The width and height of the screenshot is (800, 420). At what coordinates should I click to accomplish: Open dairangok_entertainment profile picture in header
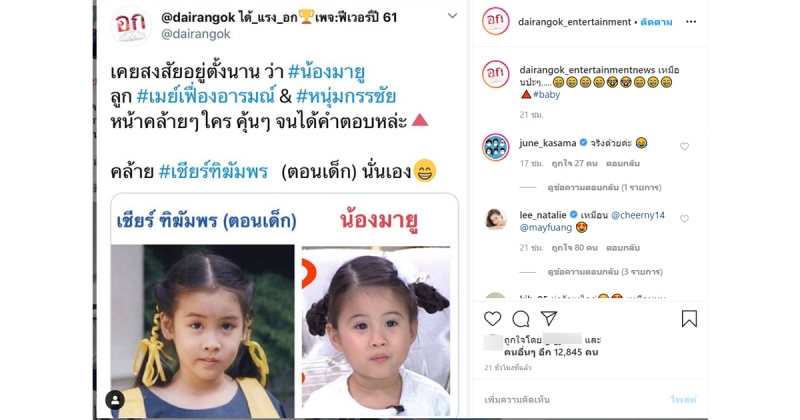pyautogui.click(x=495, y=21)
